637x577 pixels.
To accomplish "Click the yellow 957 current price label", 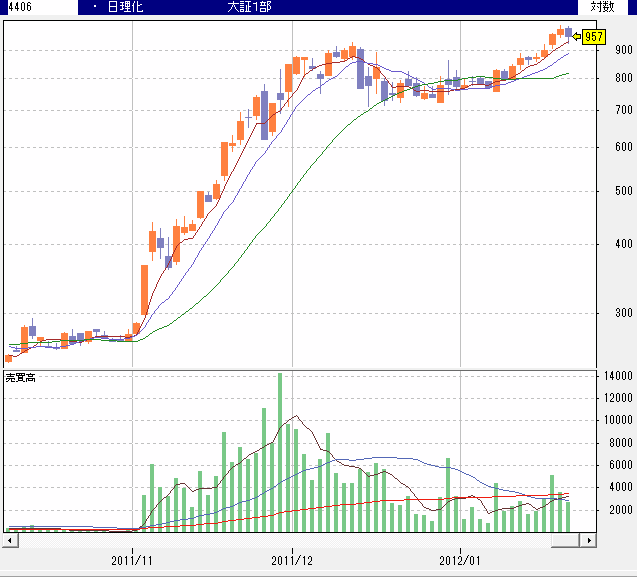I will click(594, 37).
